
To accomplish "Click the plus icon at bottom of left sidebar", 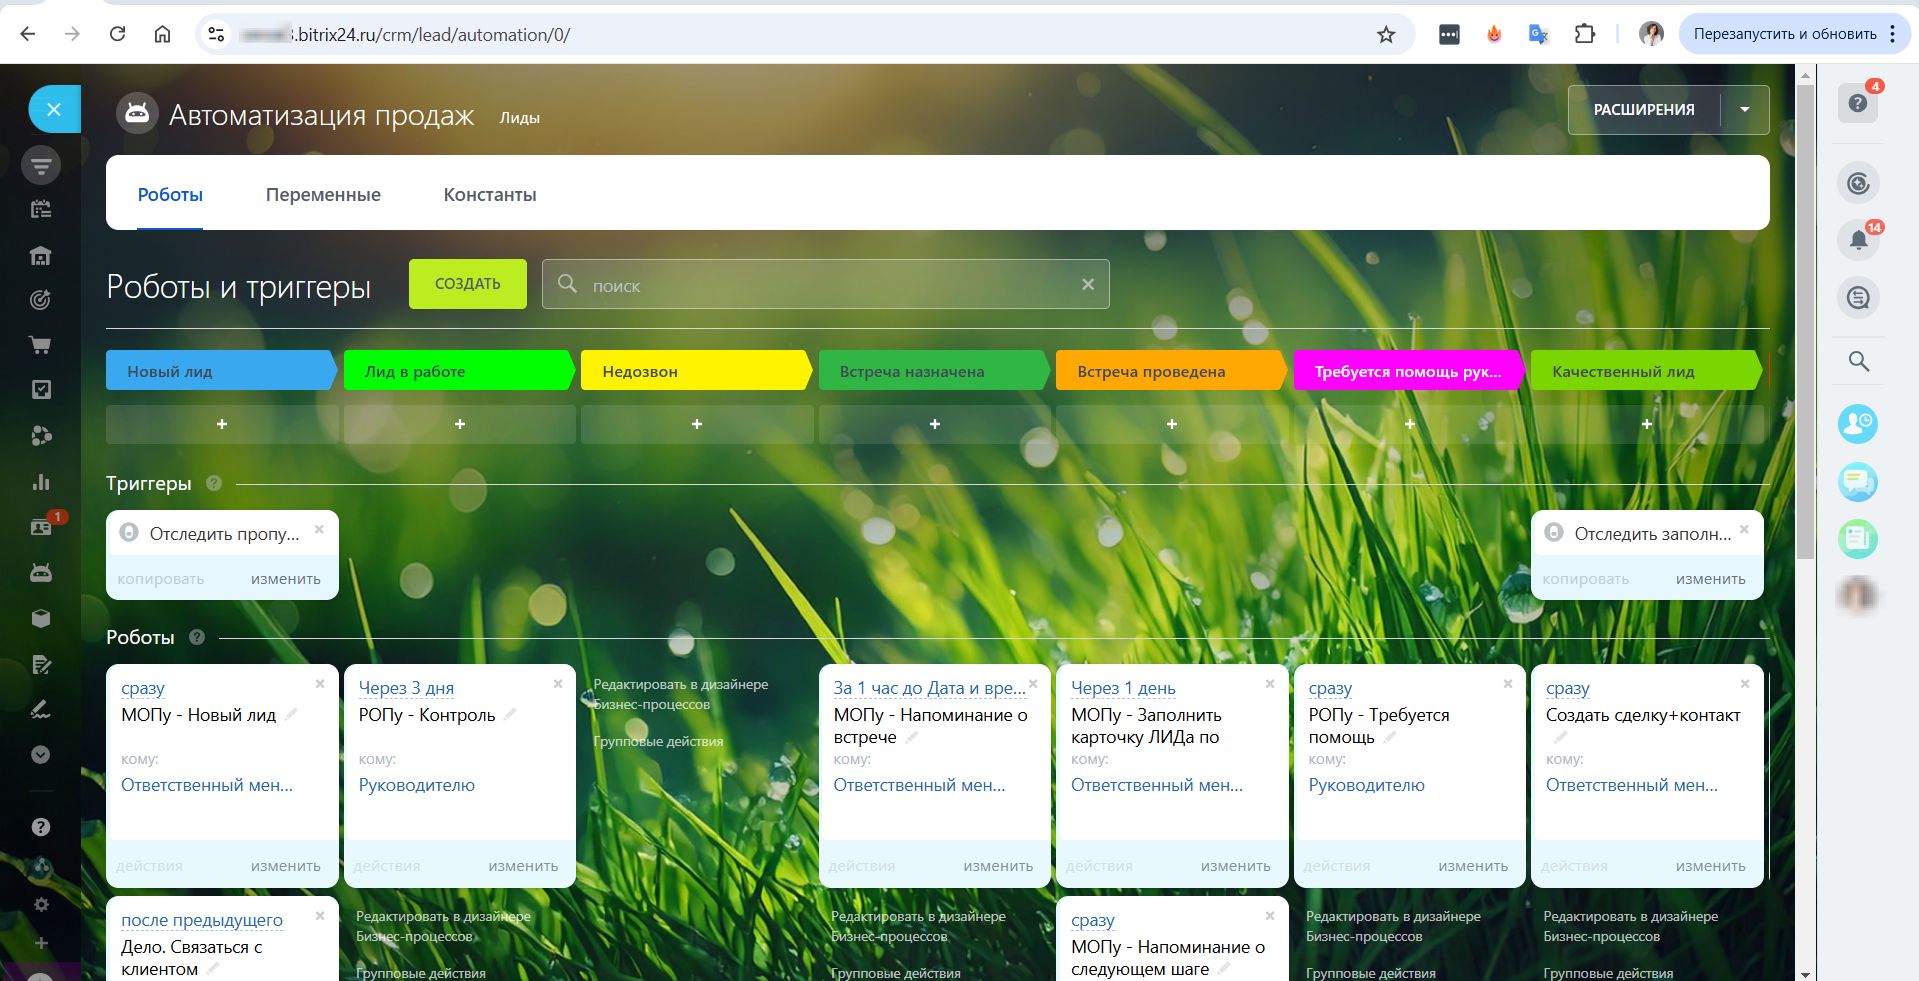I will 41,943.
